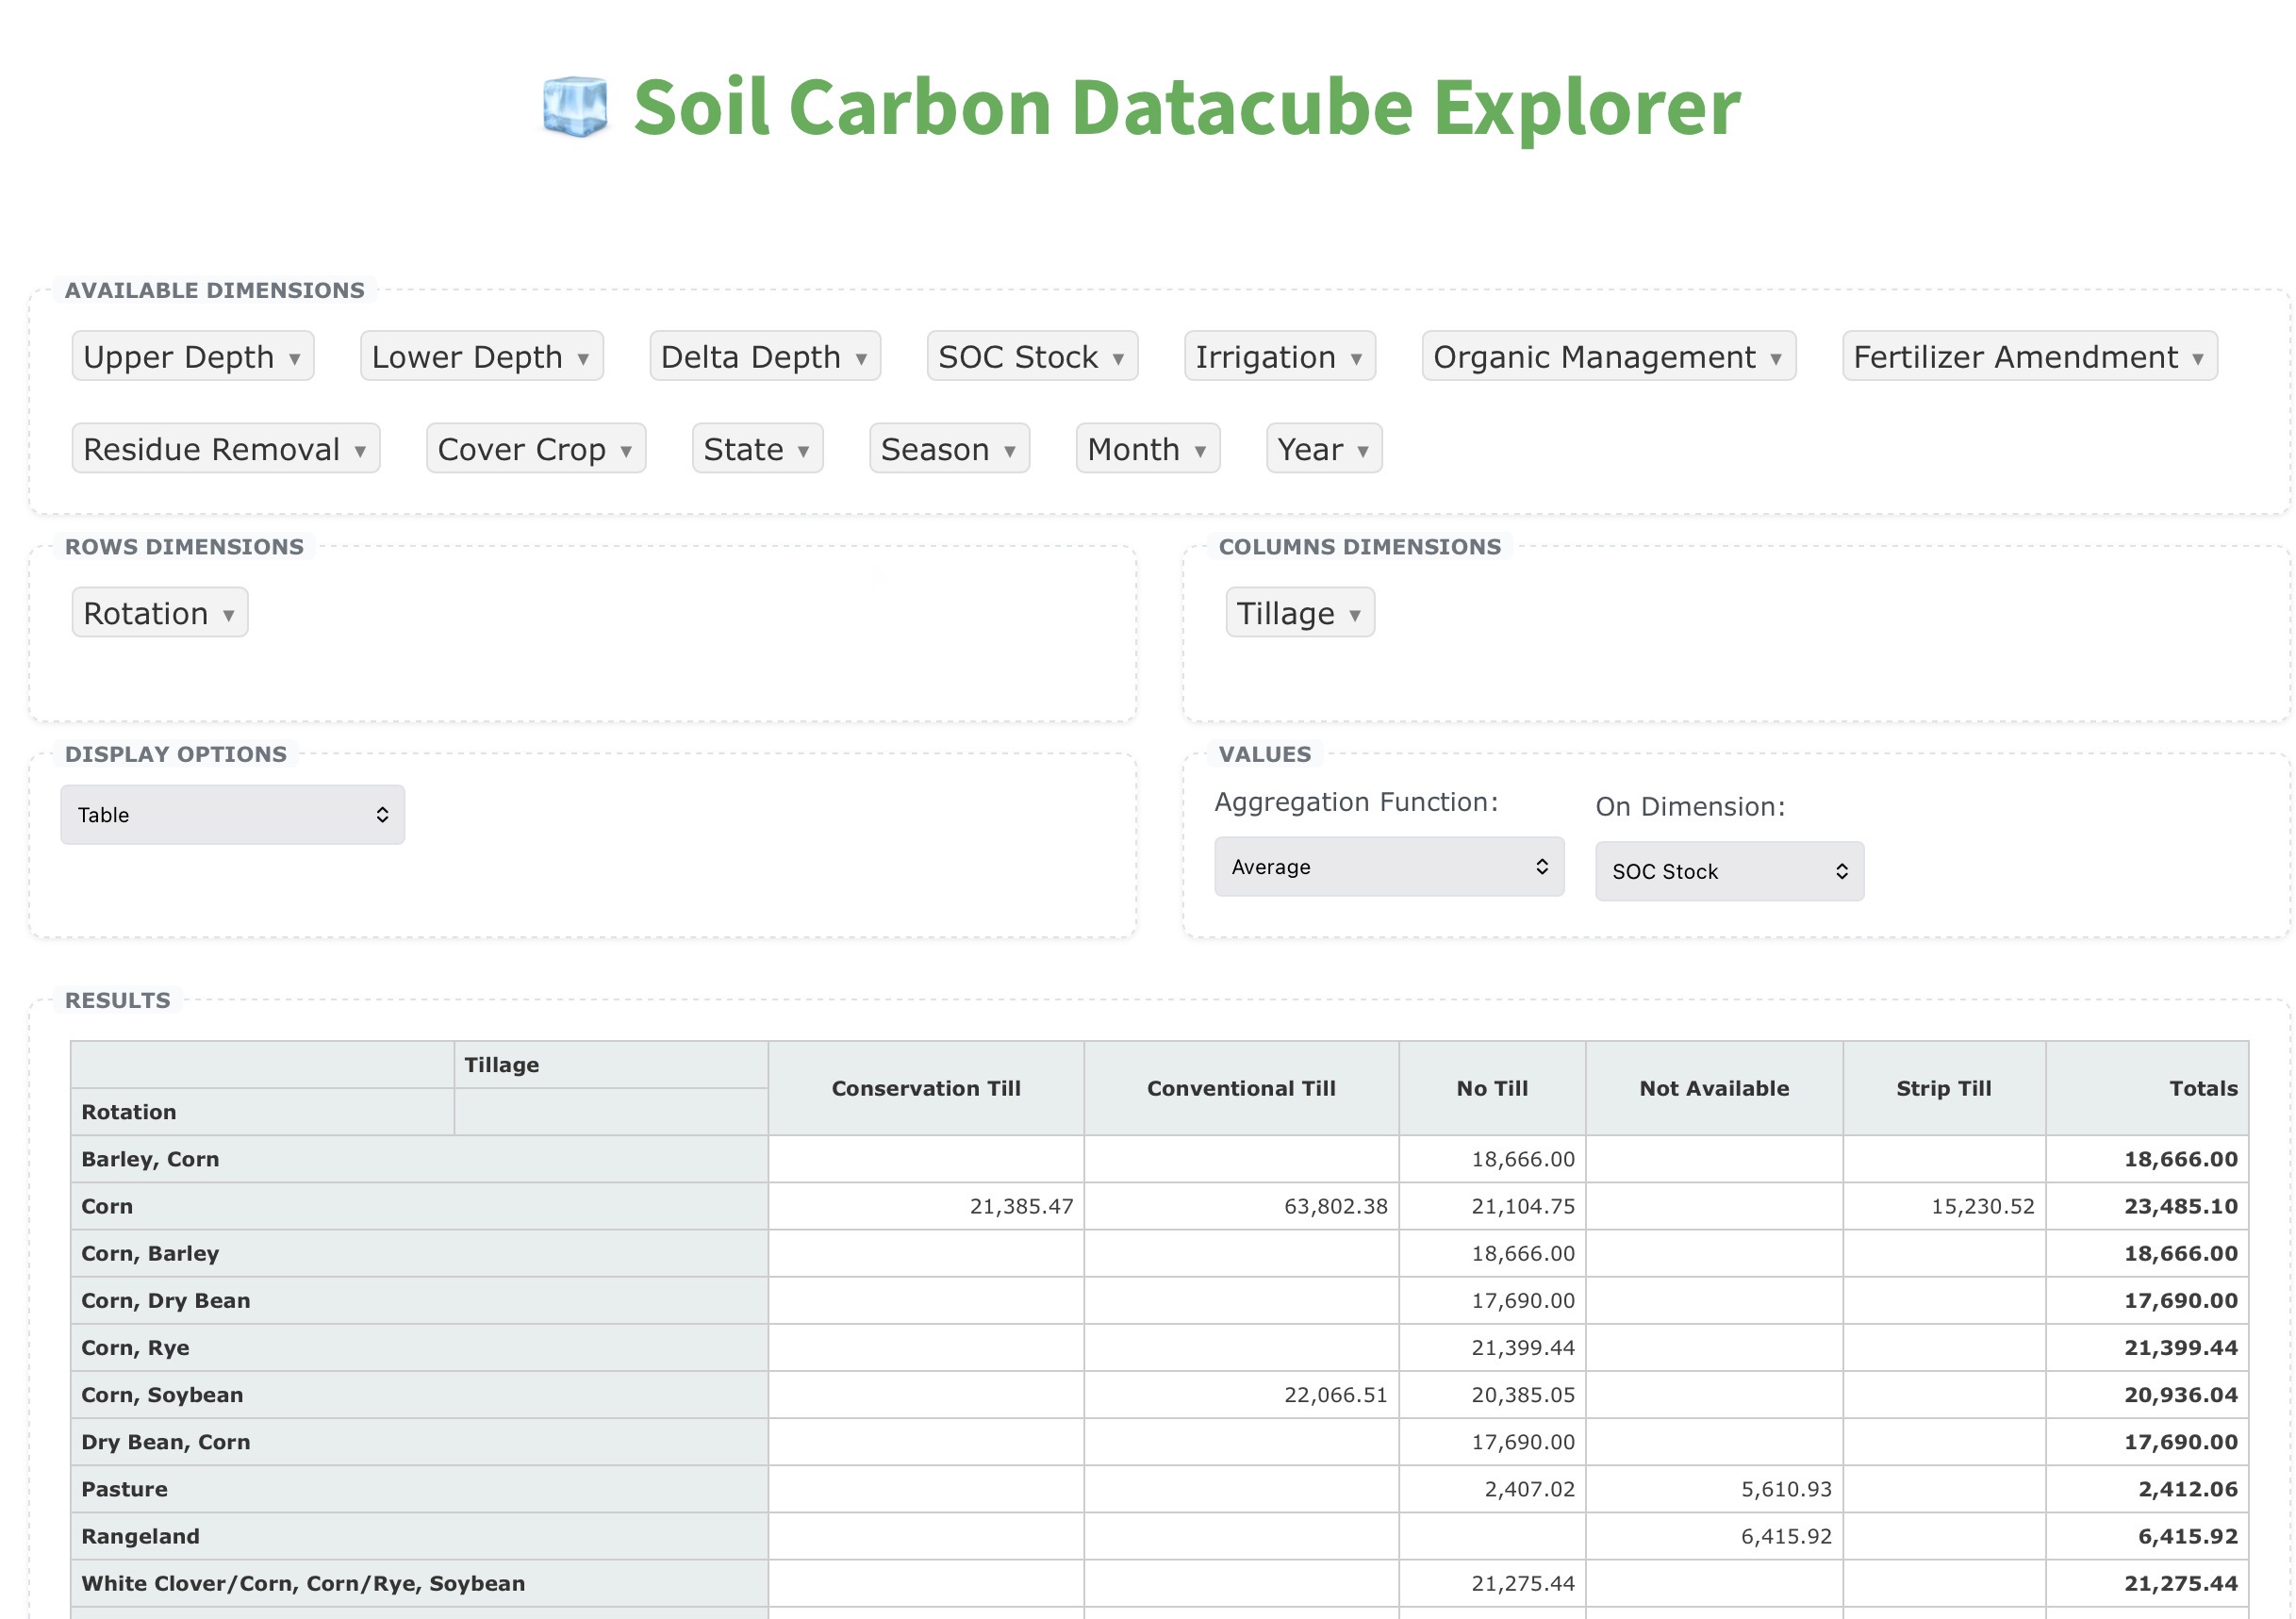Viewport: 2296px width, 1619px height.
Task: Click Fertilizer Amendment dropdown triangle
Action: pos(2198,359)
